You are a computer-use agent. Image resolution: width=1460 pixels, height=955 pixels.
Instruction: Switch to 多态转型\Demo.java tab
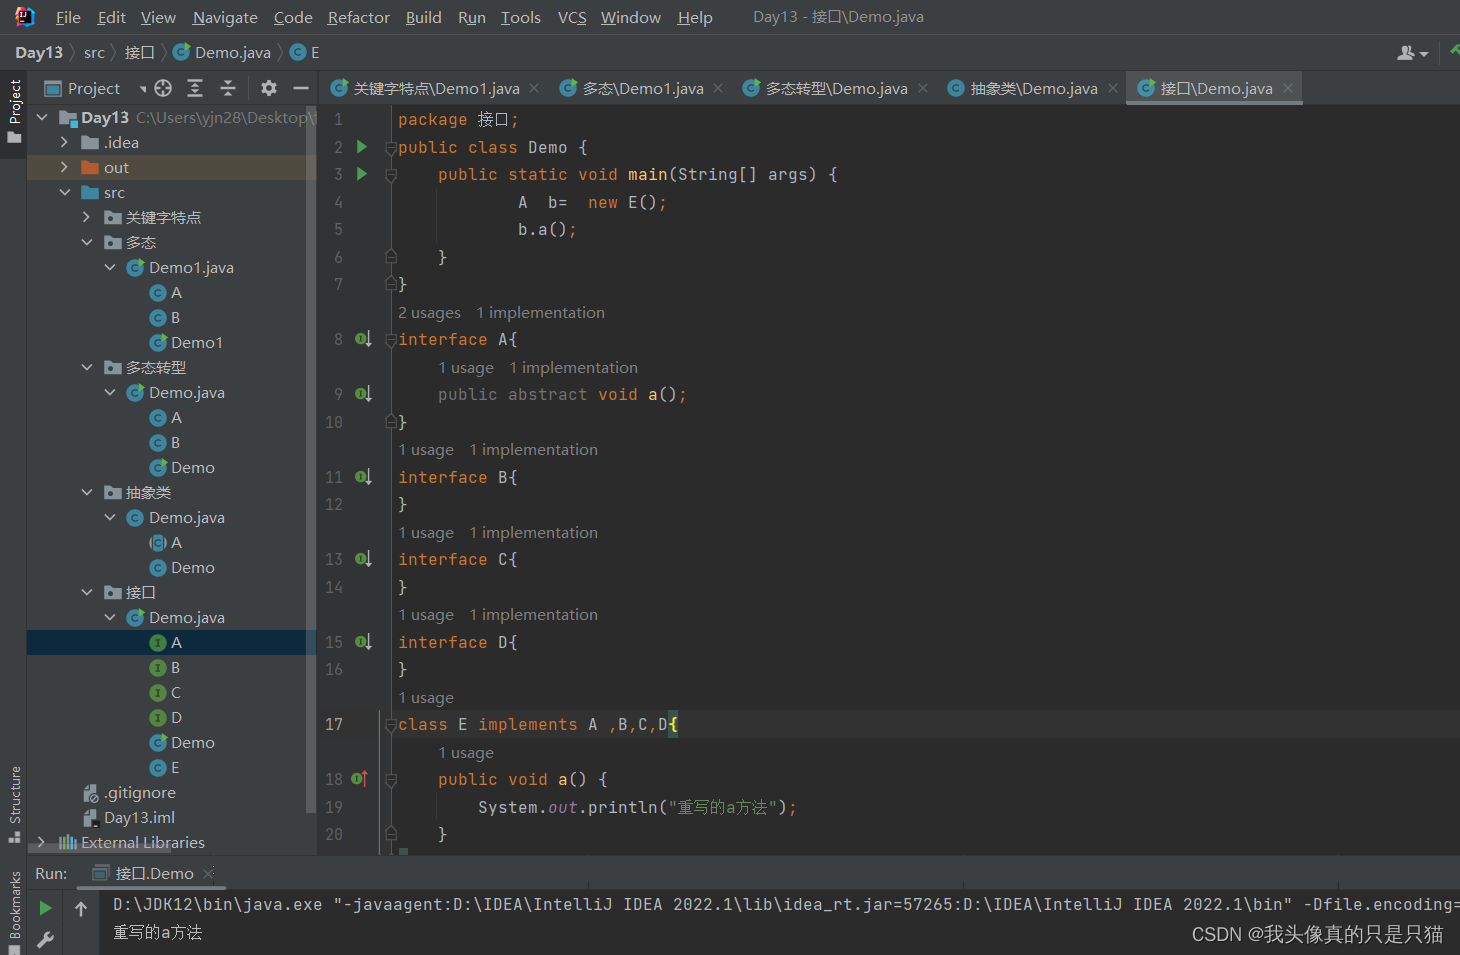point(836,88)
